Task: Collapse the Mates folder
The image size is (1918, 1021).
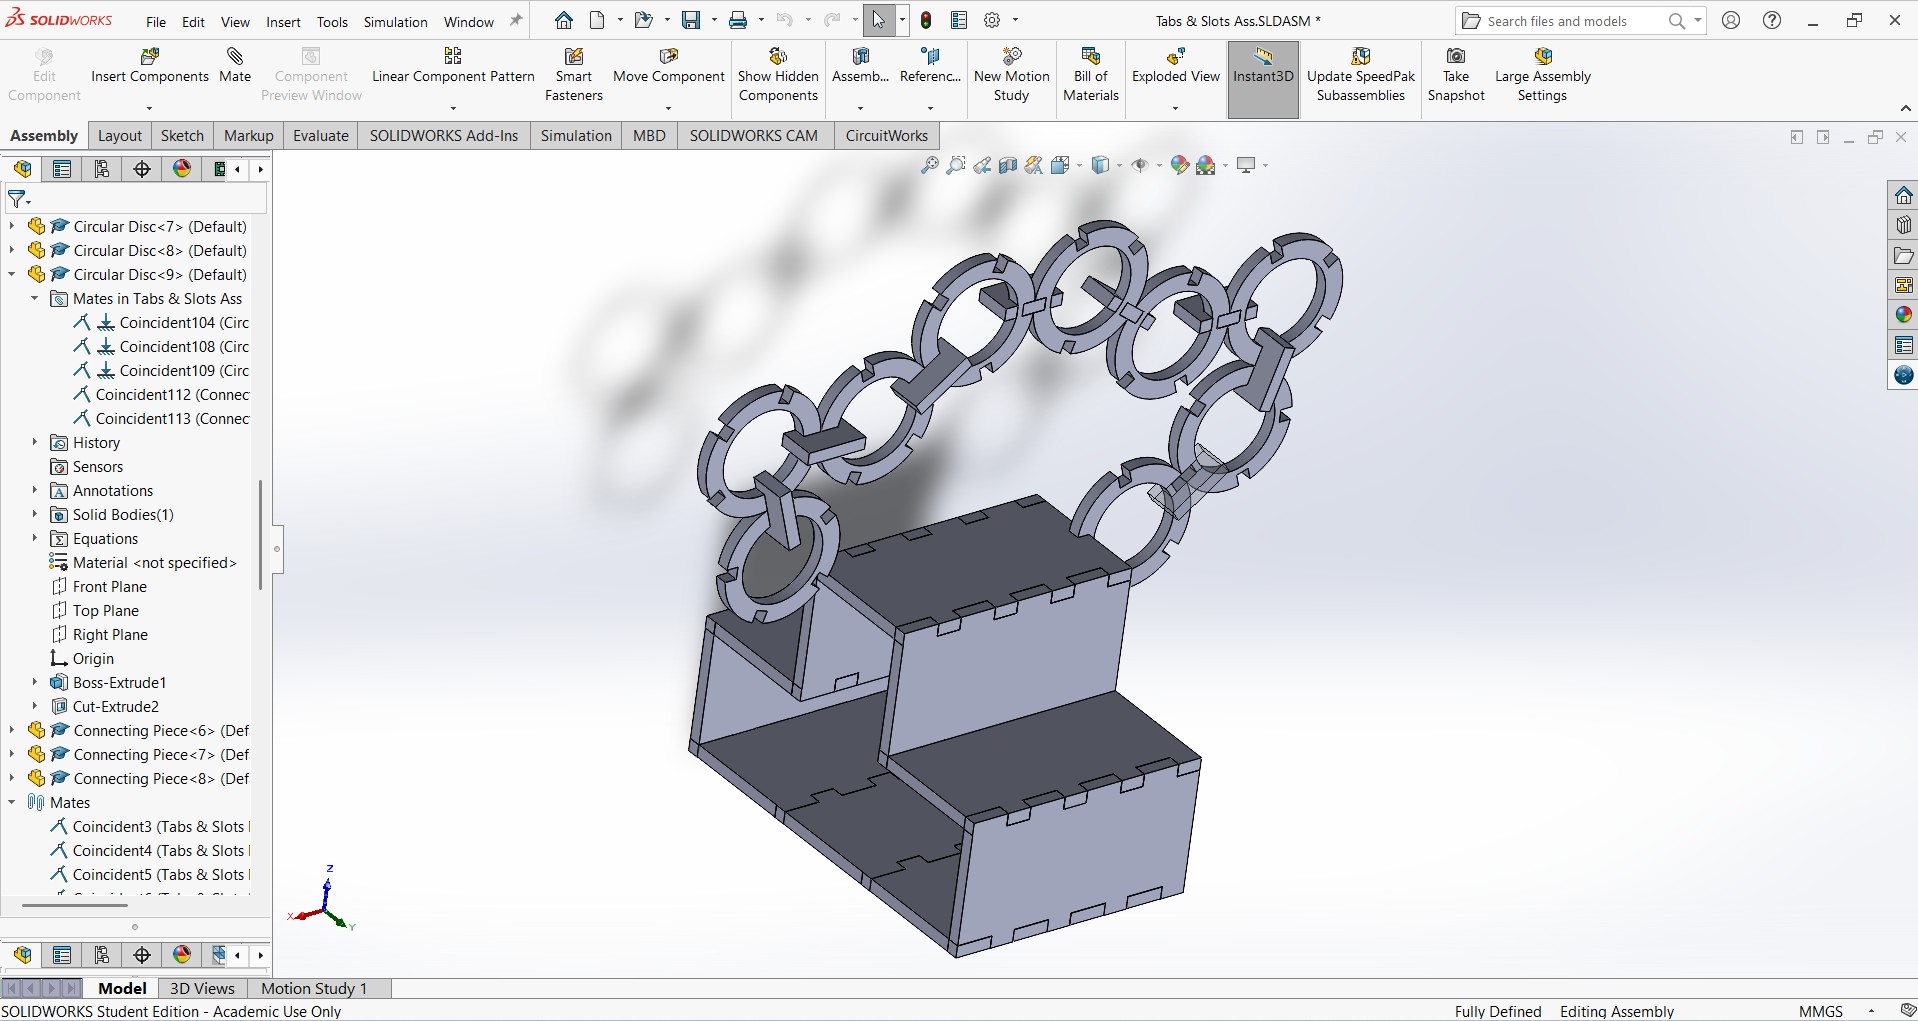Action: [x=12, y=802]
